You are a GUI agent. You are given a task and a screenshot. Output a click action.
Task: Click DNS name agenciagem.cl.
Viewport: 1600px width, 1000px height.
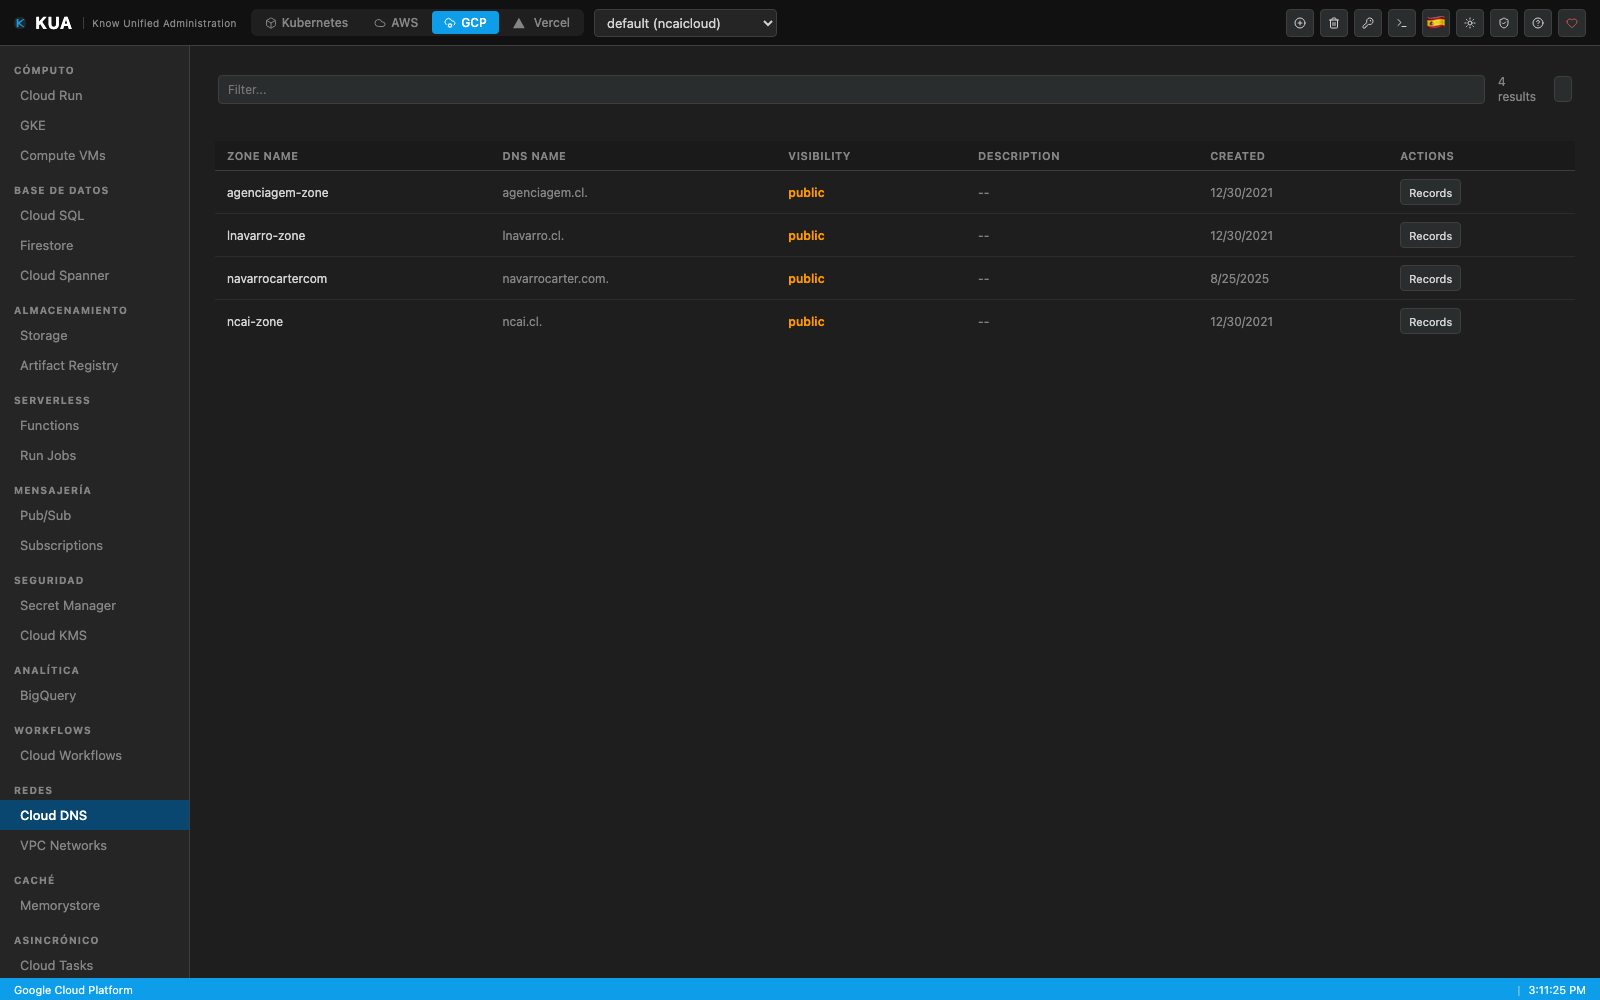(545, 193)
